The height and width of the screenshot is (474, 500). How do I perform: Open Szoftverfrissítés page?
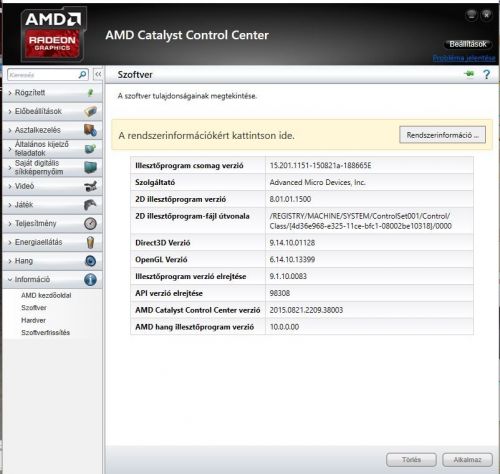45,333
